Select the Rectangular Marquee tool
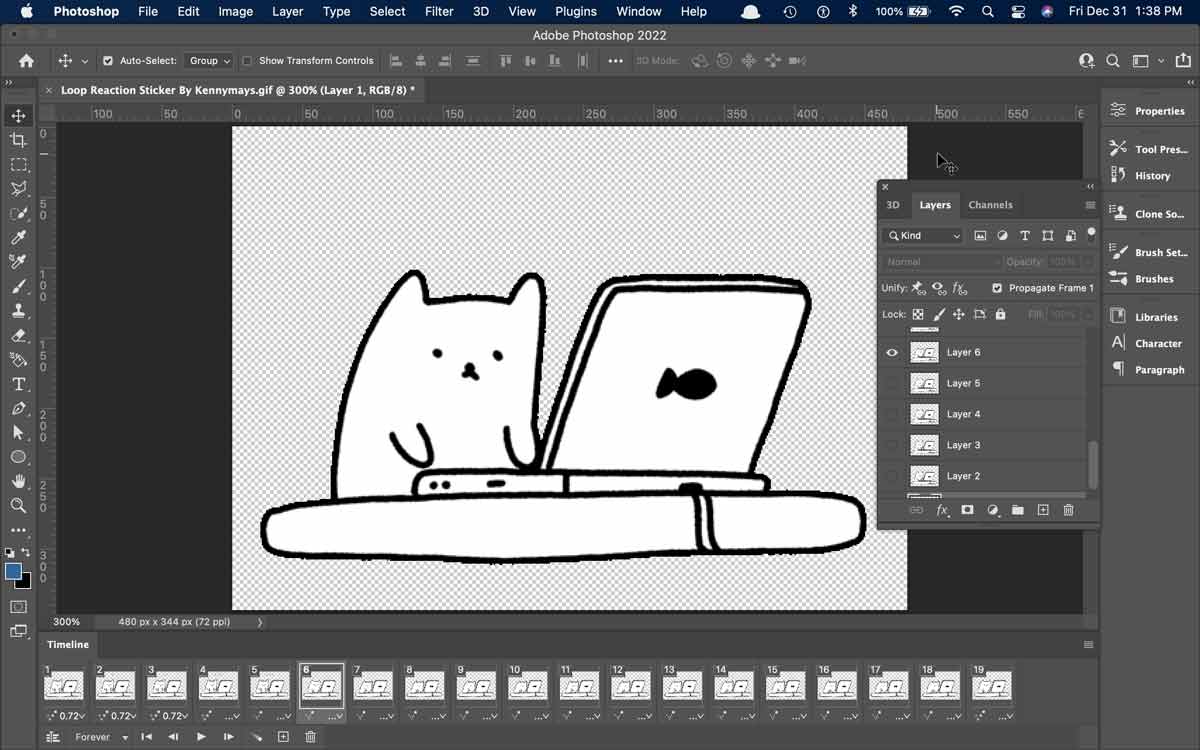This screenshot has height=750, width=1200. coord(18,165)
